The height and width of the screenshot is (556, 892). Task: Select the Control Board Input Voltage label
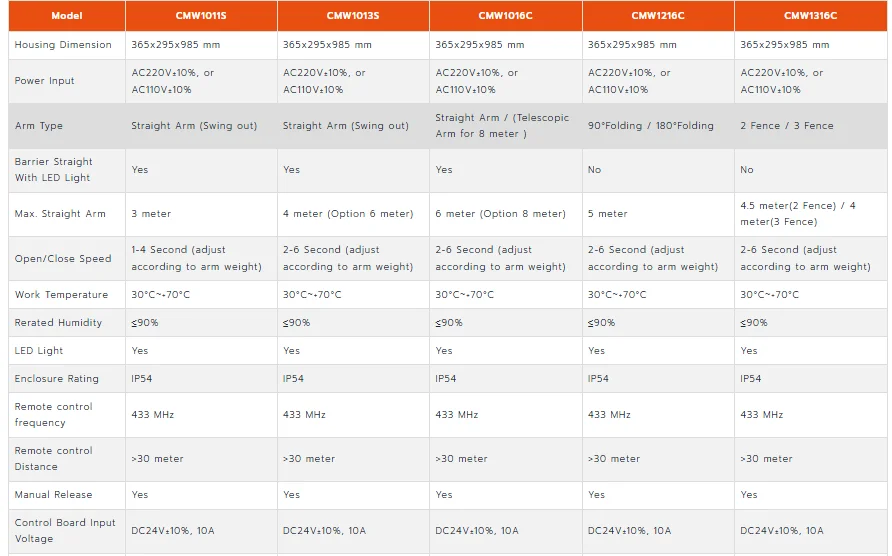pyautogui.click(x=65, y=531)
